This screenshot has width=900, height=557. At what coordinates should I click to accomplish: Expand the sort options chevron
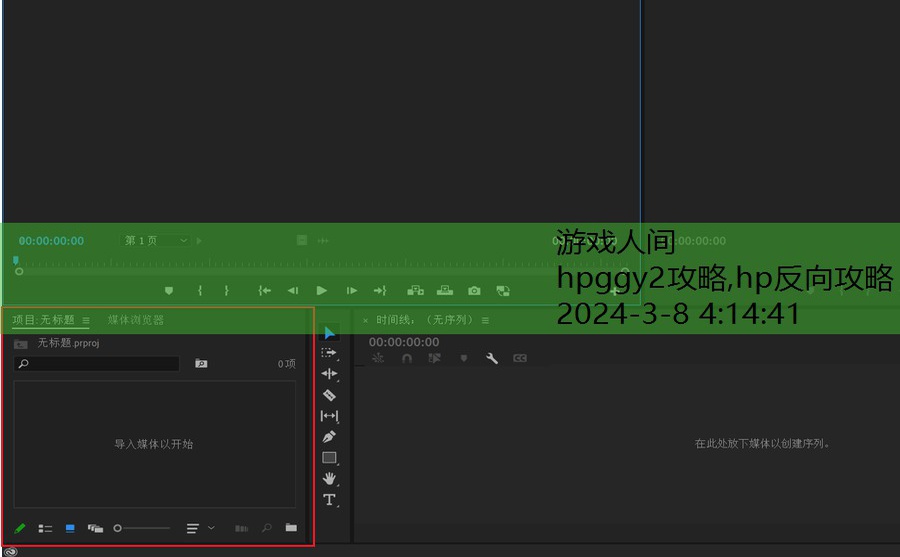(x=211, y=528)
